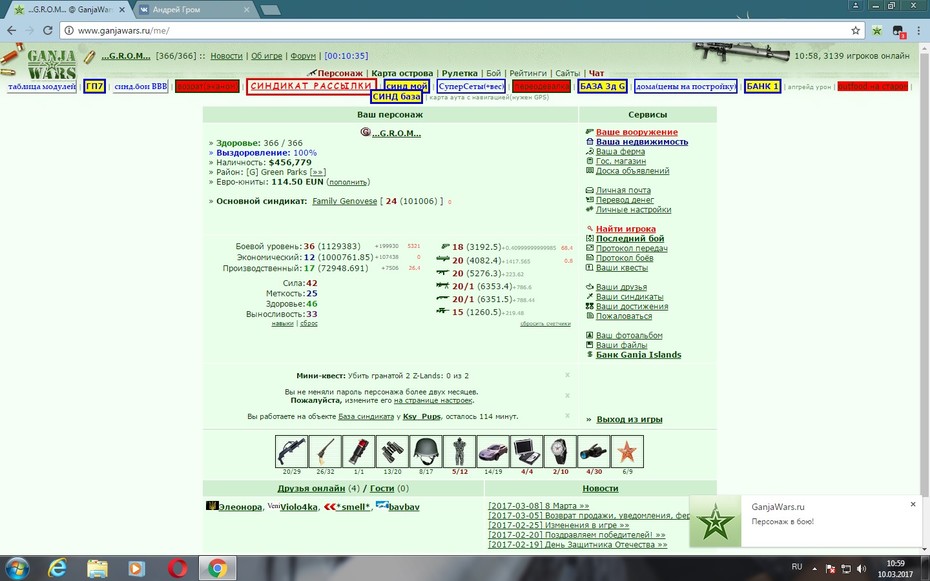Click the БАНК 1 shortcut button
This screenshot has height=581, width=930.
762,87
